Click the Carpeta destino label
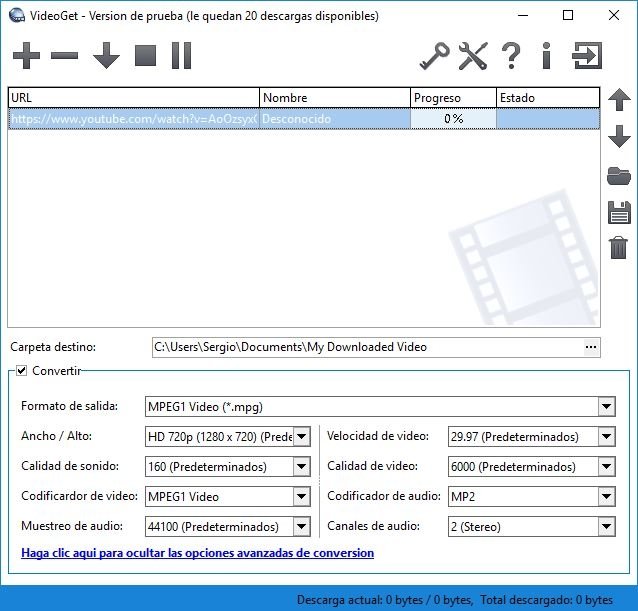638x611 pixels. 53,347
